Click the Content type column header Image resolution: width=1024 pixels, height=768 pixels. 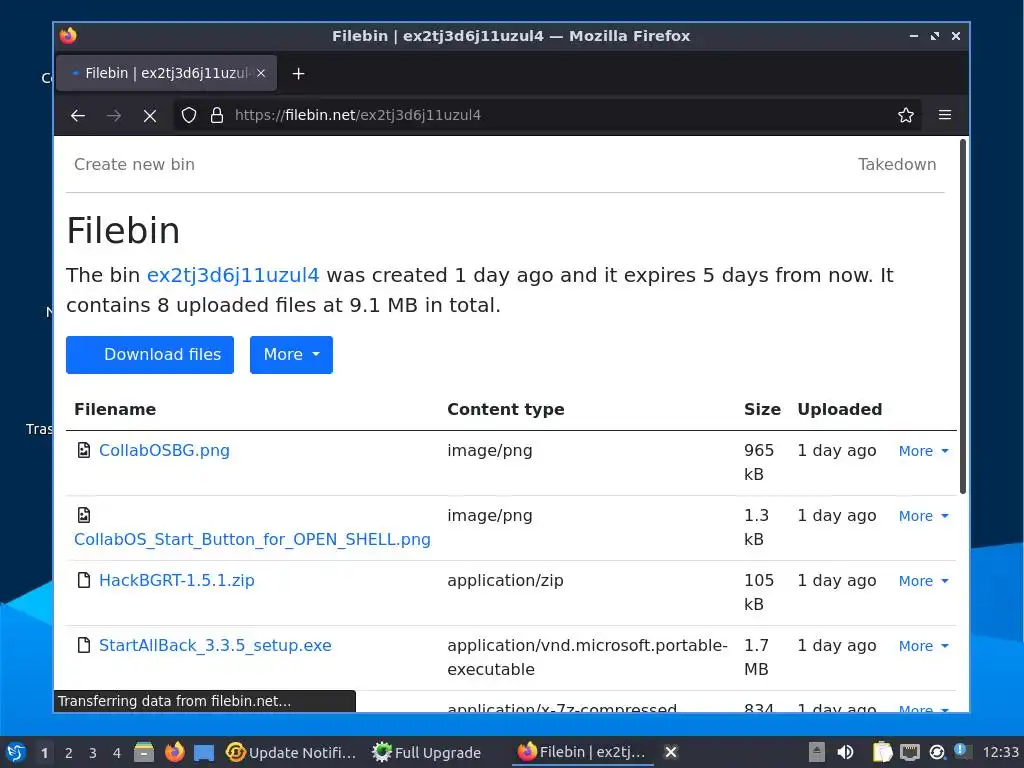[x=505, y=409]
